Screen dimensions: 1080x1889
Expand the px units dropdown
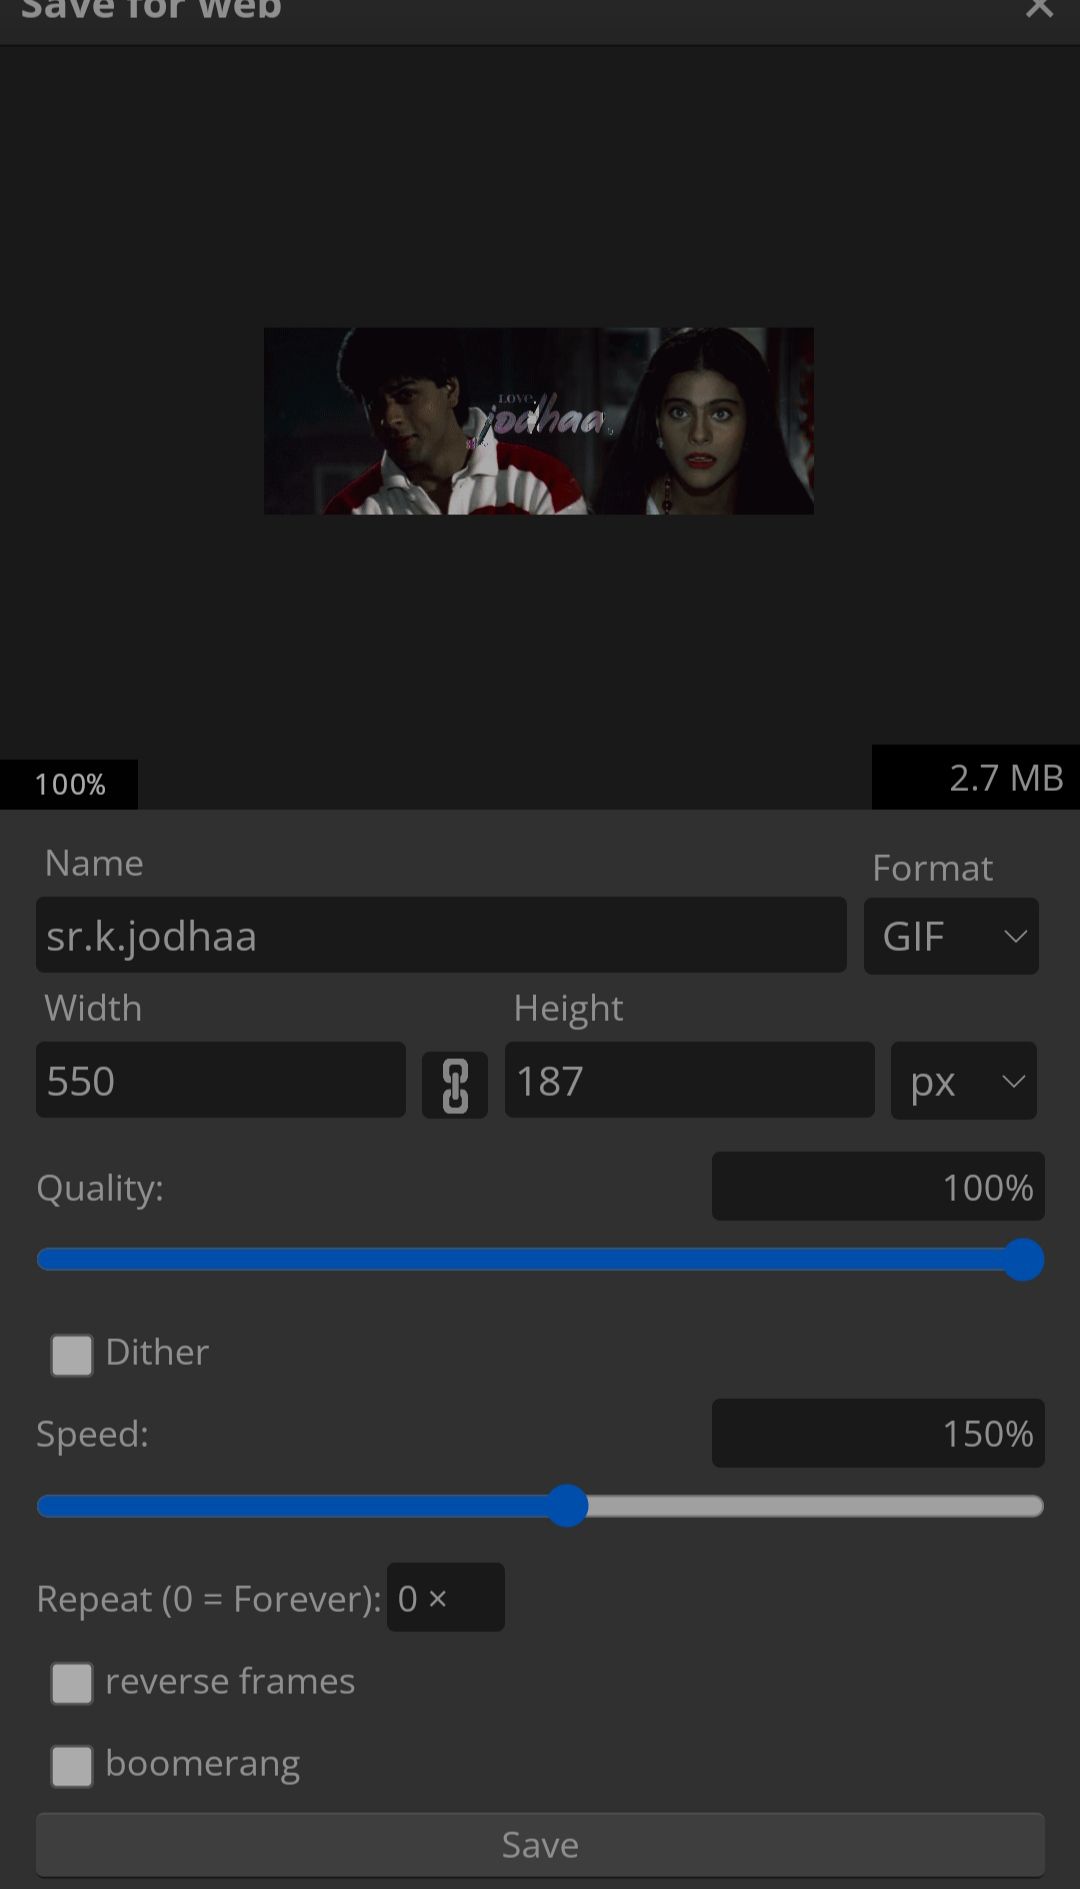(x=963, y=1081)
